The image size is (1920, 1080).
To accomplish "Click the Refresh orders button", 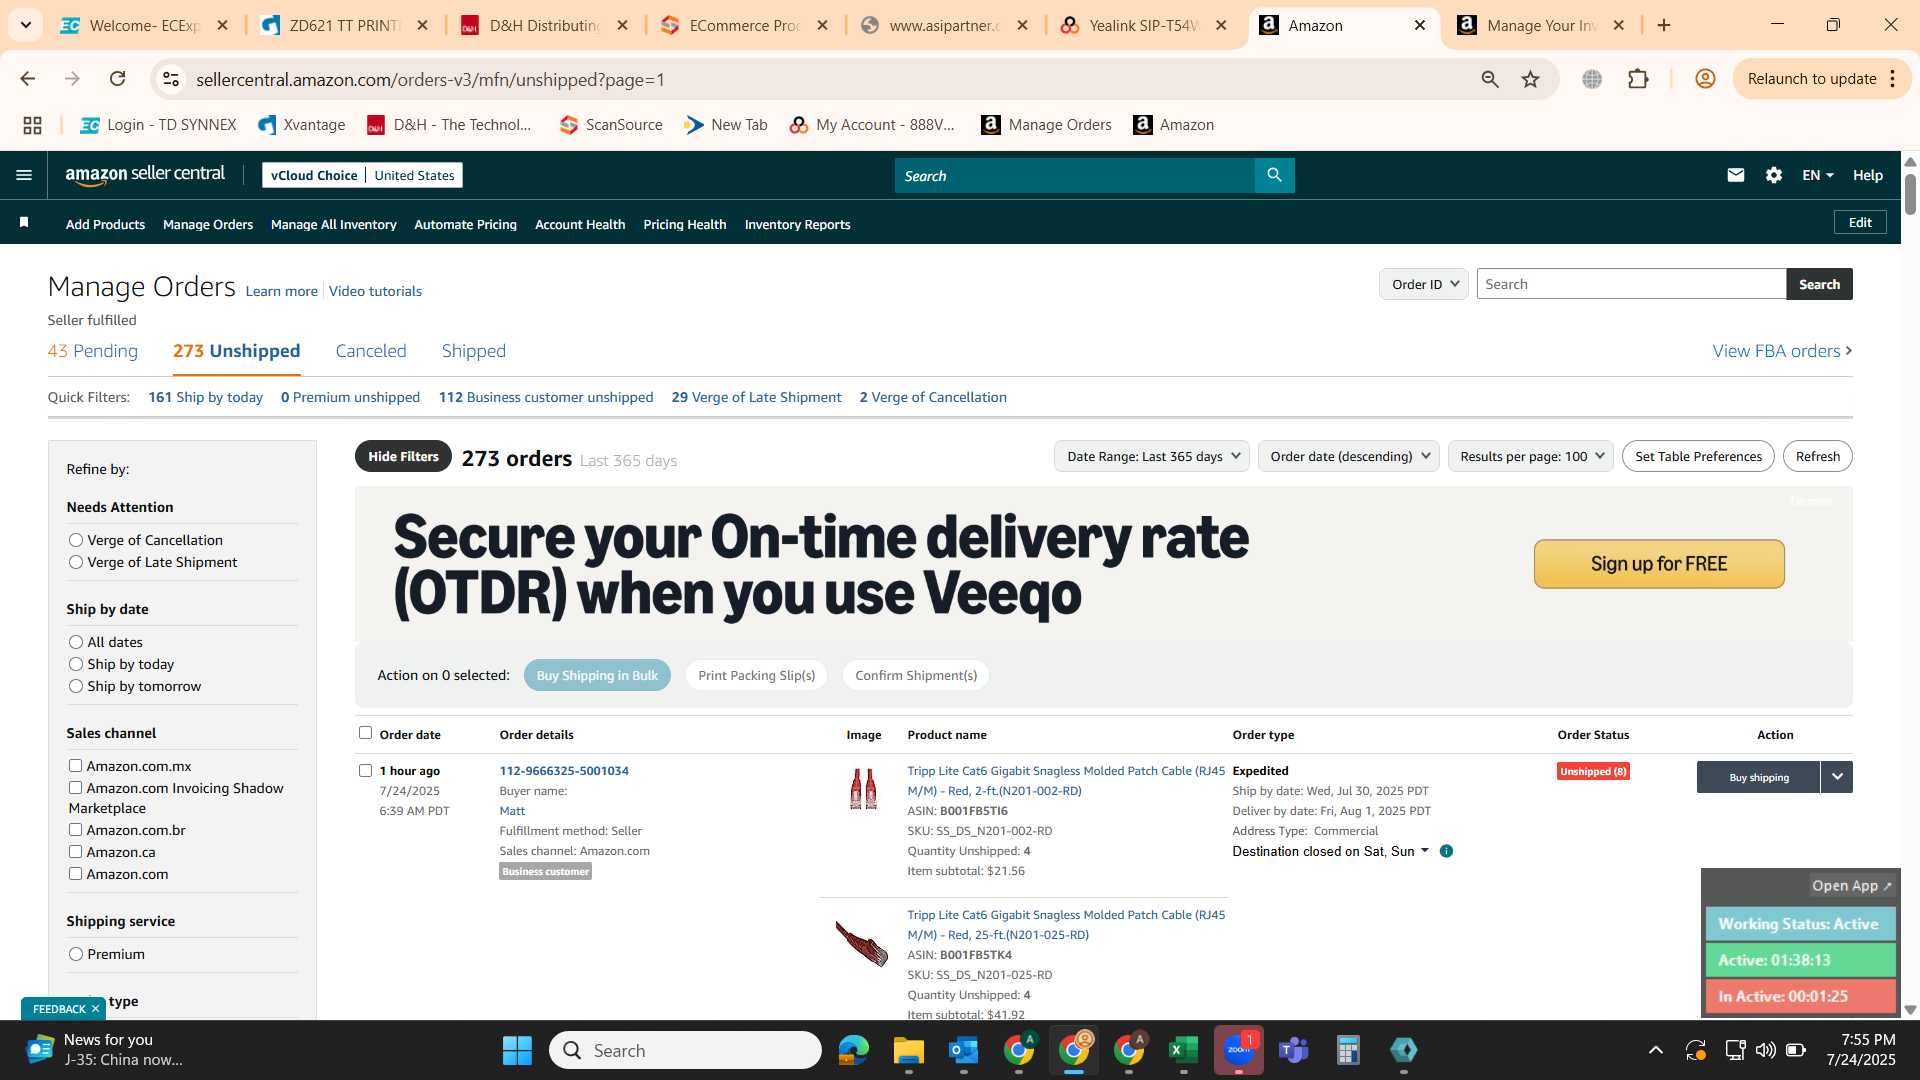I will [x=1817, y=456].
